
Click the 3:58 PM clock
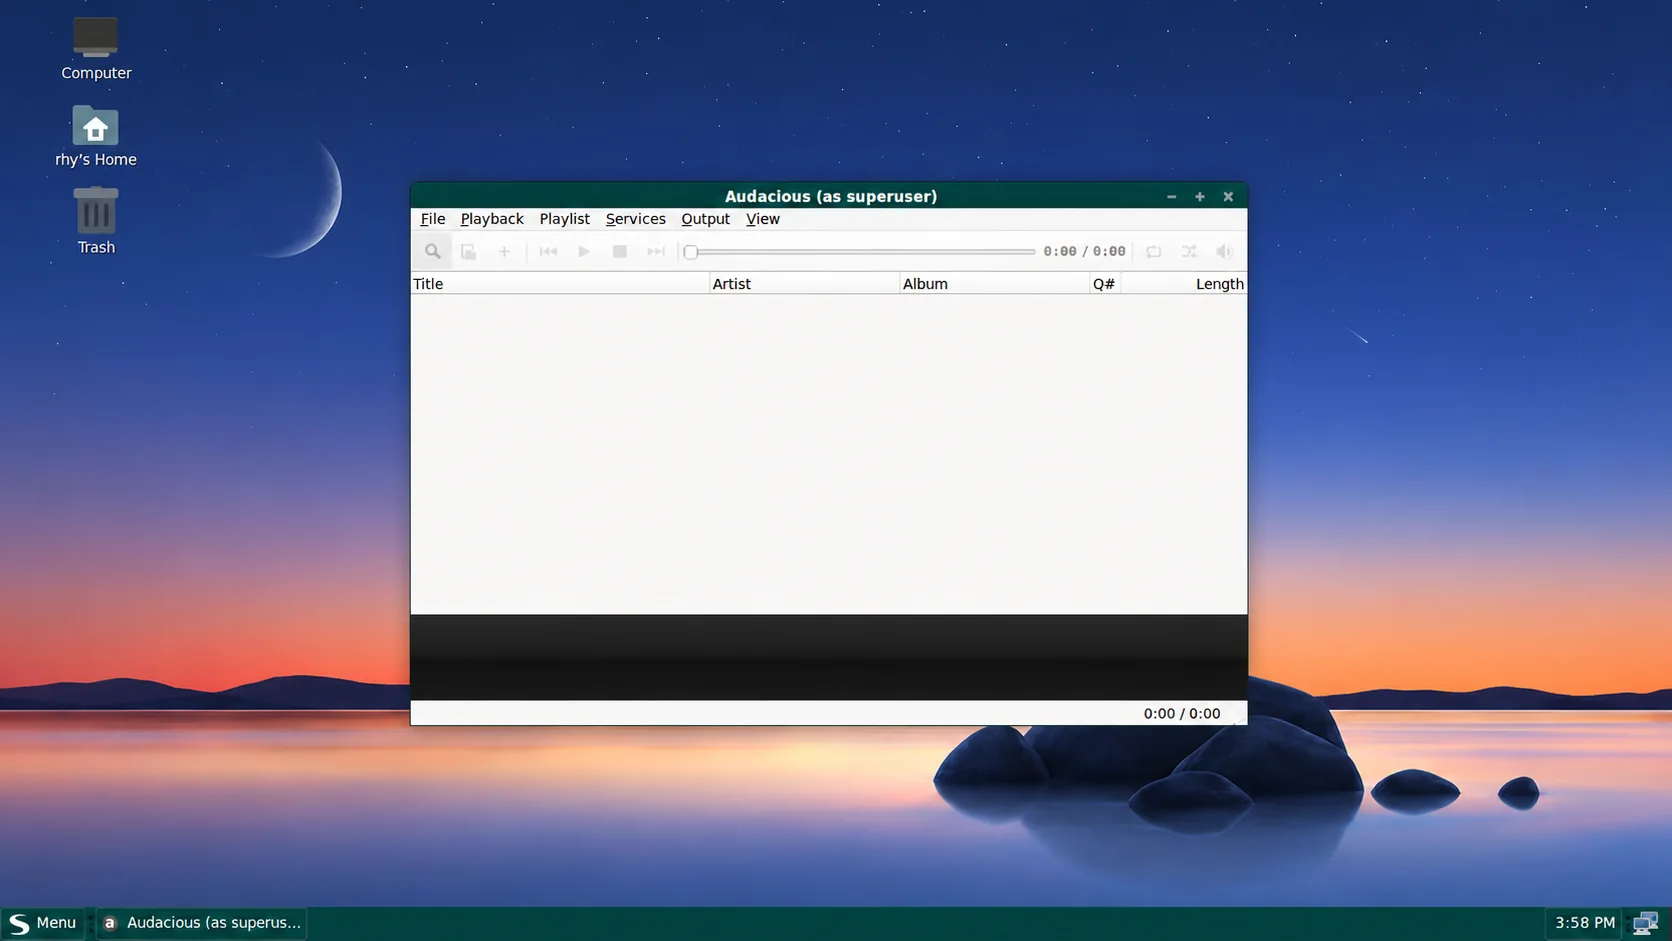(x=1585, y=923)
